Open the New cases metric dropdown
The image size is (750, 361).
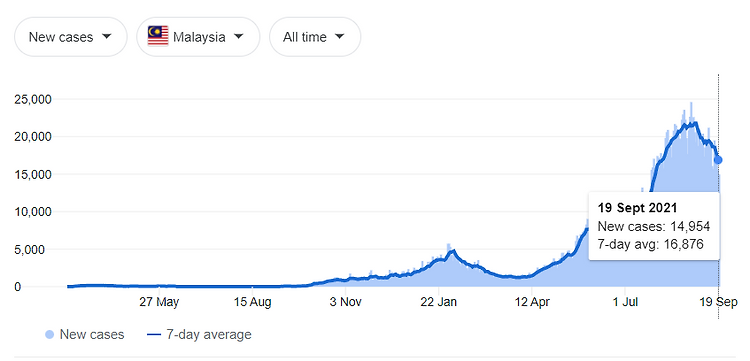pos(71,37)
